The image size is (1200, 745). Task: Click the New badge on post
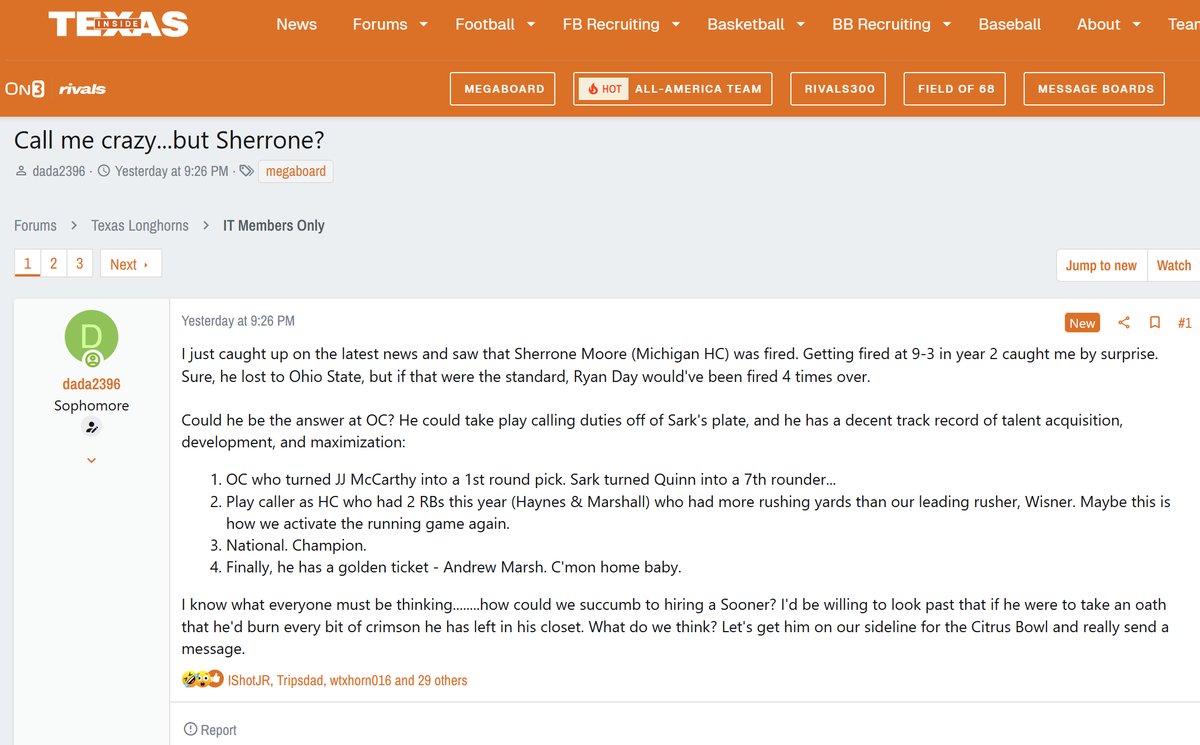[1082, 322]
